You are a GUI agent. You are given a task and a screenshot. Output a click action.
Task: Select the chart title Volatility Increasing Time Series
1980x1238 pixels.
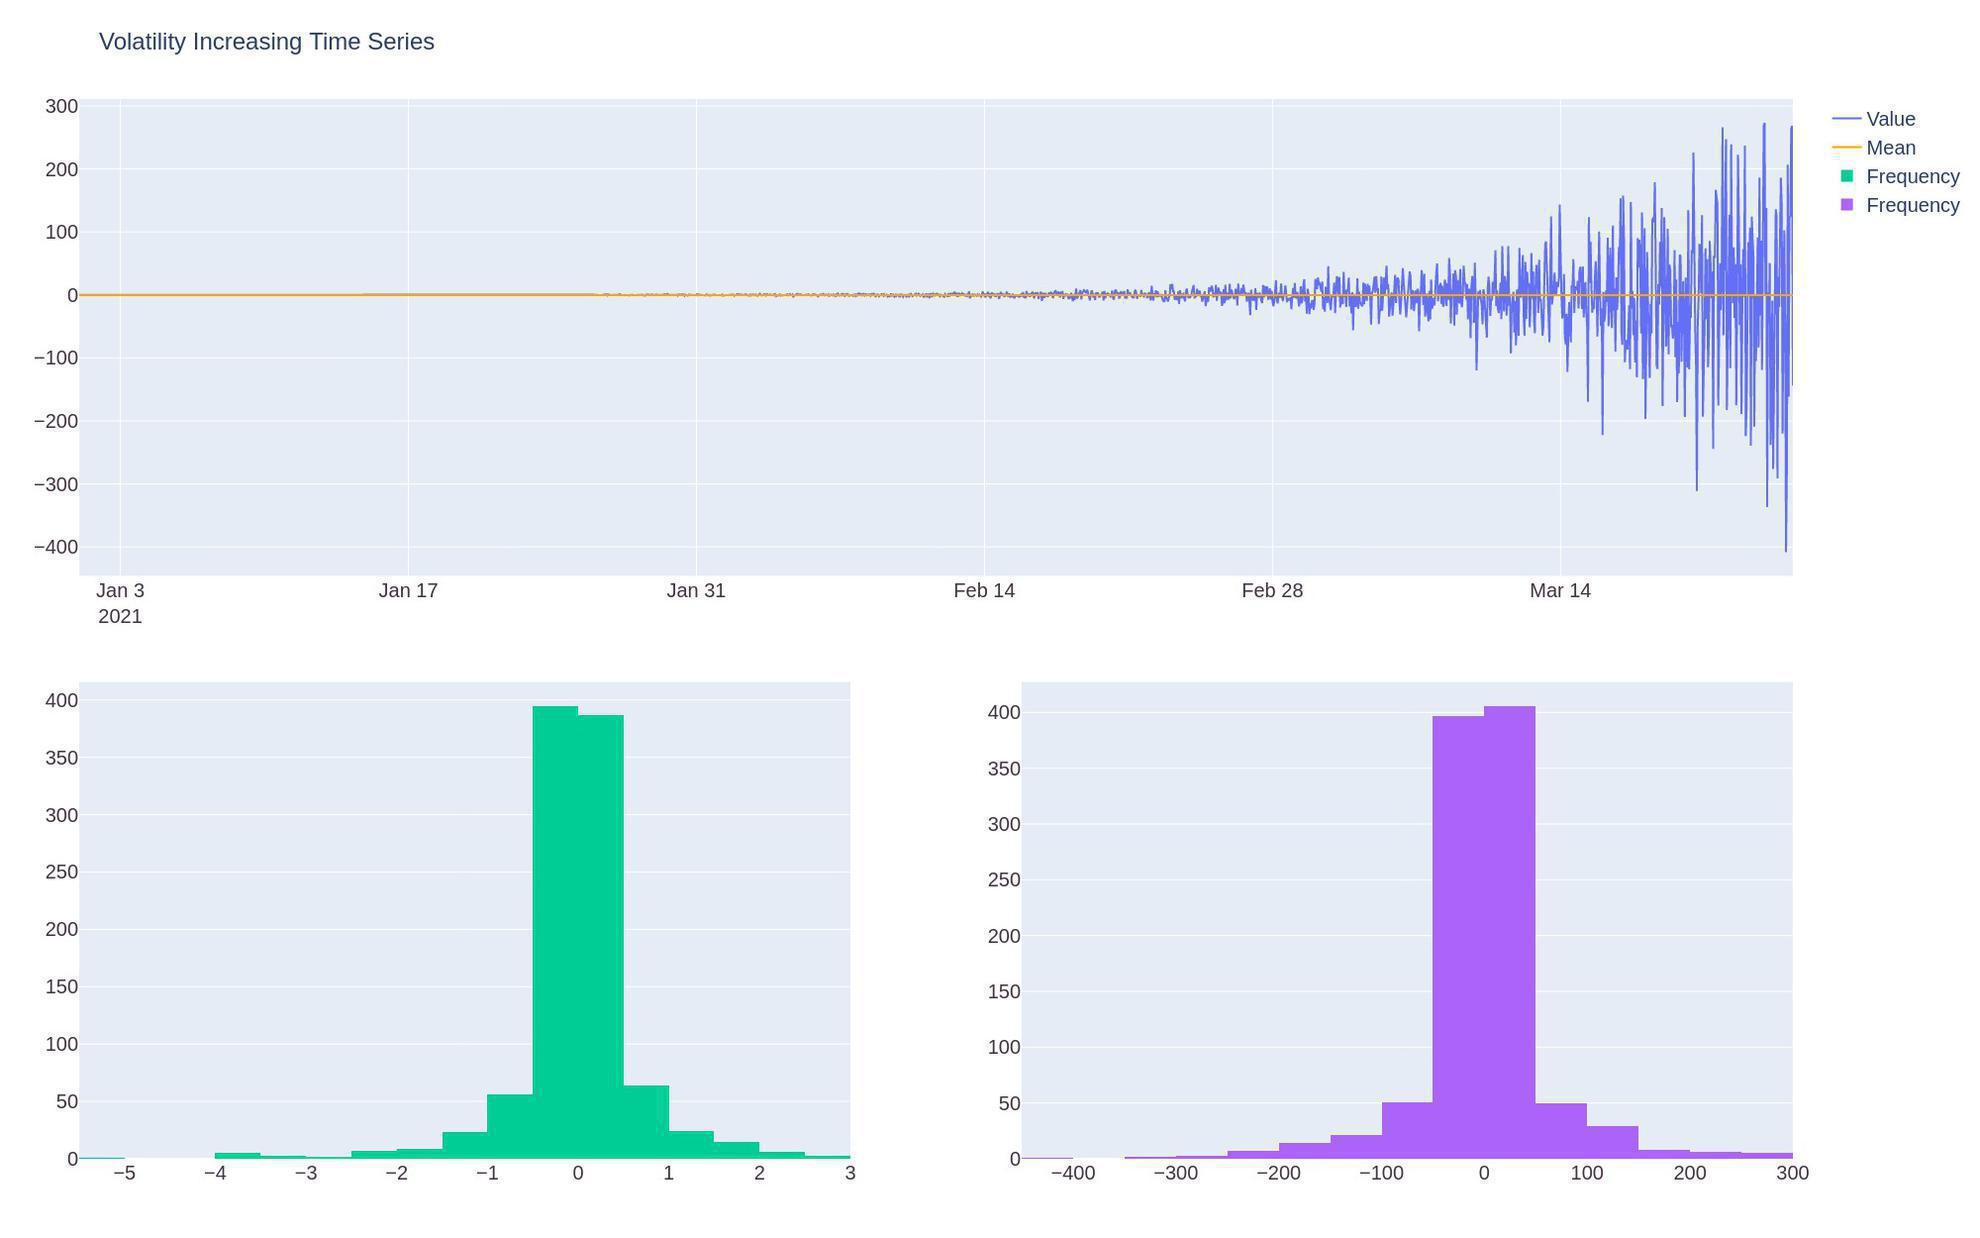click(x=266, y=41)
